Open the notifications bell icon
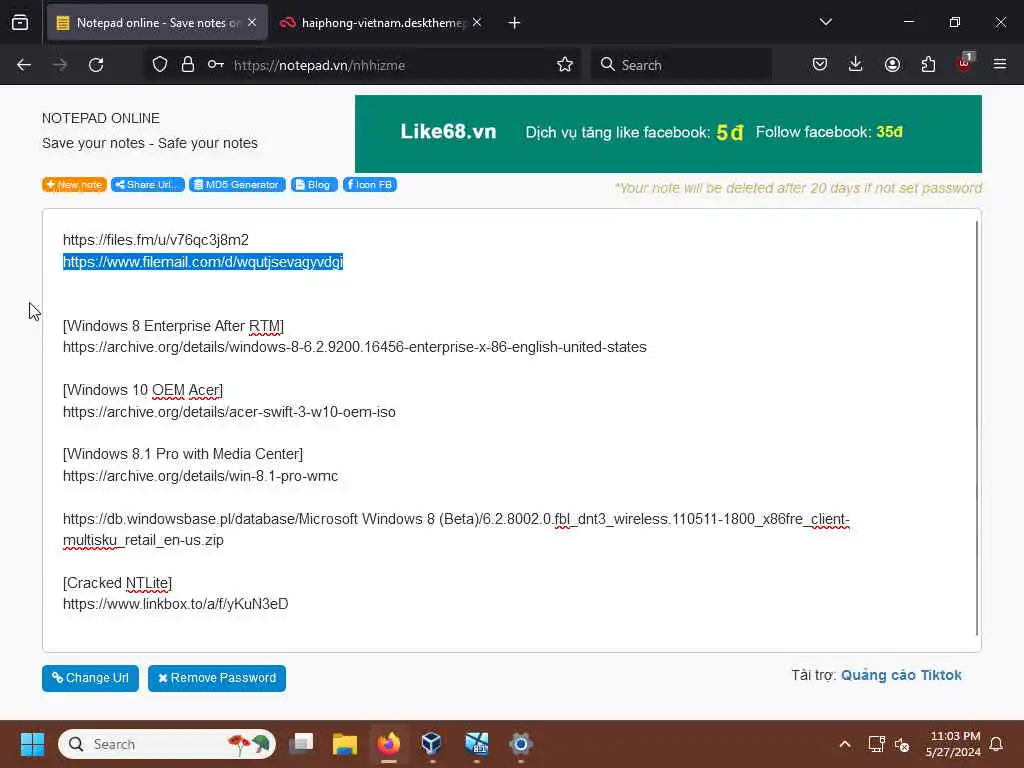This screenshot has width=1024, height=768. 996,744
